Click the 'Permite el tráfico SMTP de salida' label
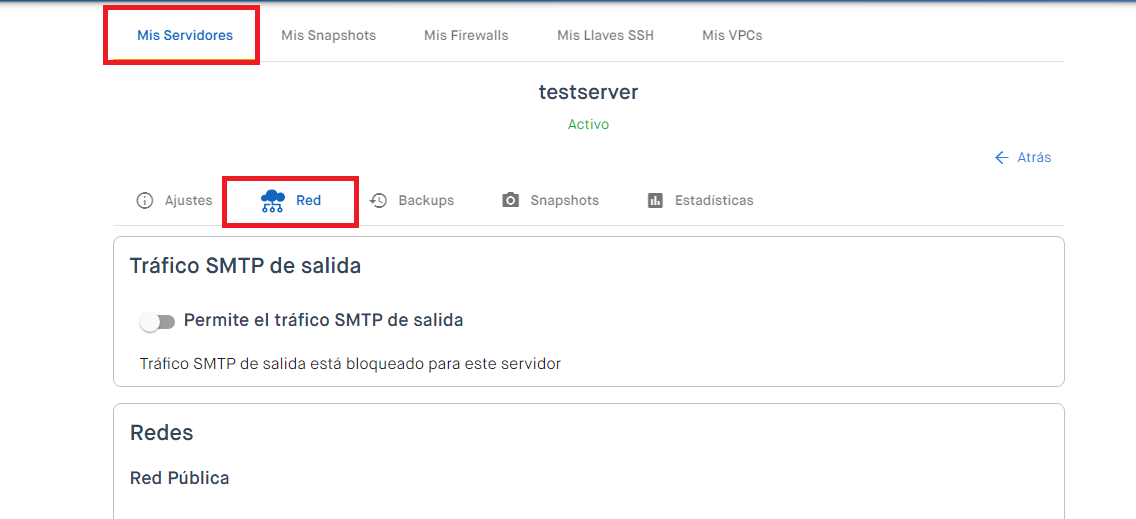Viewport: 1136px width, 519px height. tap(323, 320)
